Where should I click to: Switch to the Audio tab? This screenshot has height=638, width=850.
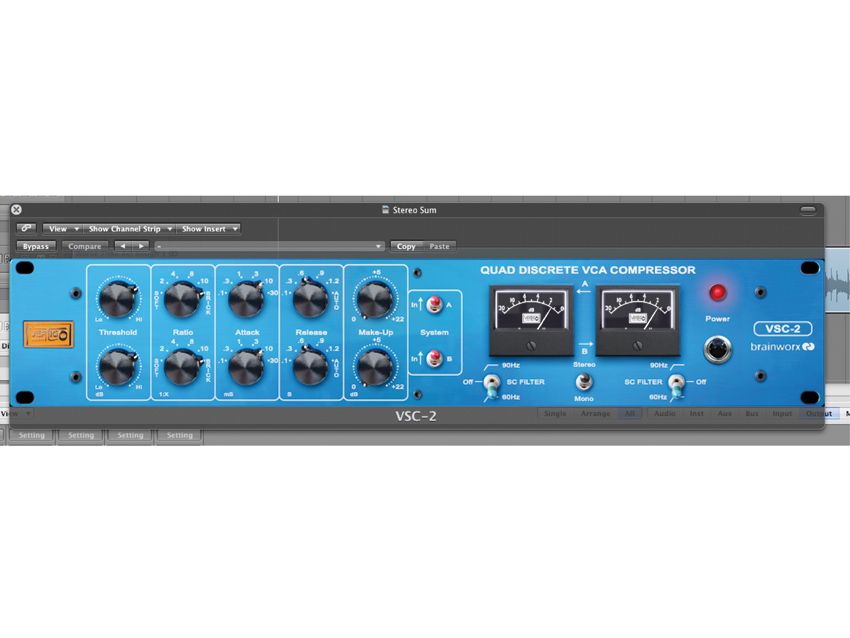pyautogui.click(x=663, y=412)
